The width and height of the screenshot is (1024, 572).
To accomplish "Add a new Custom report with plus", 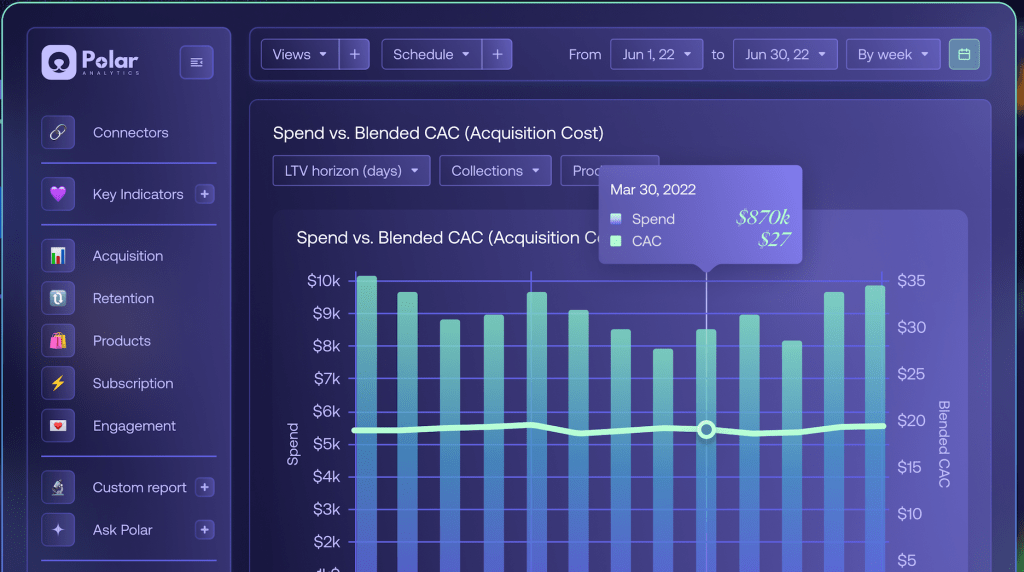I will point(204,487).
